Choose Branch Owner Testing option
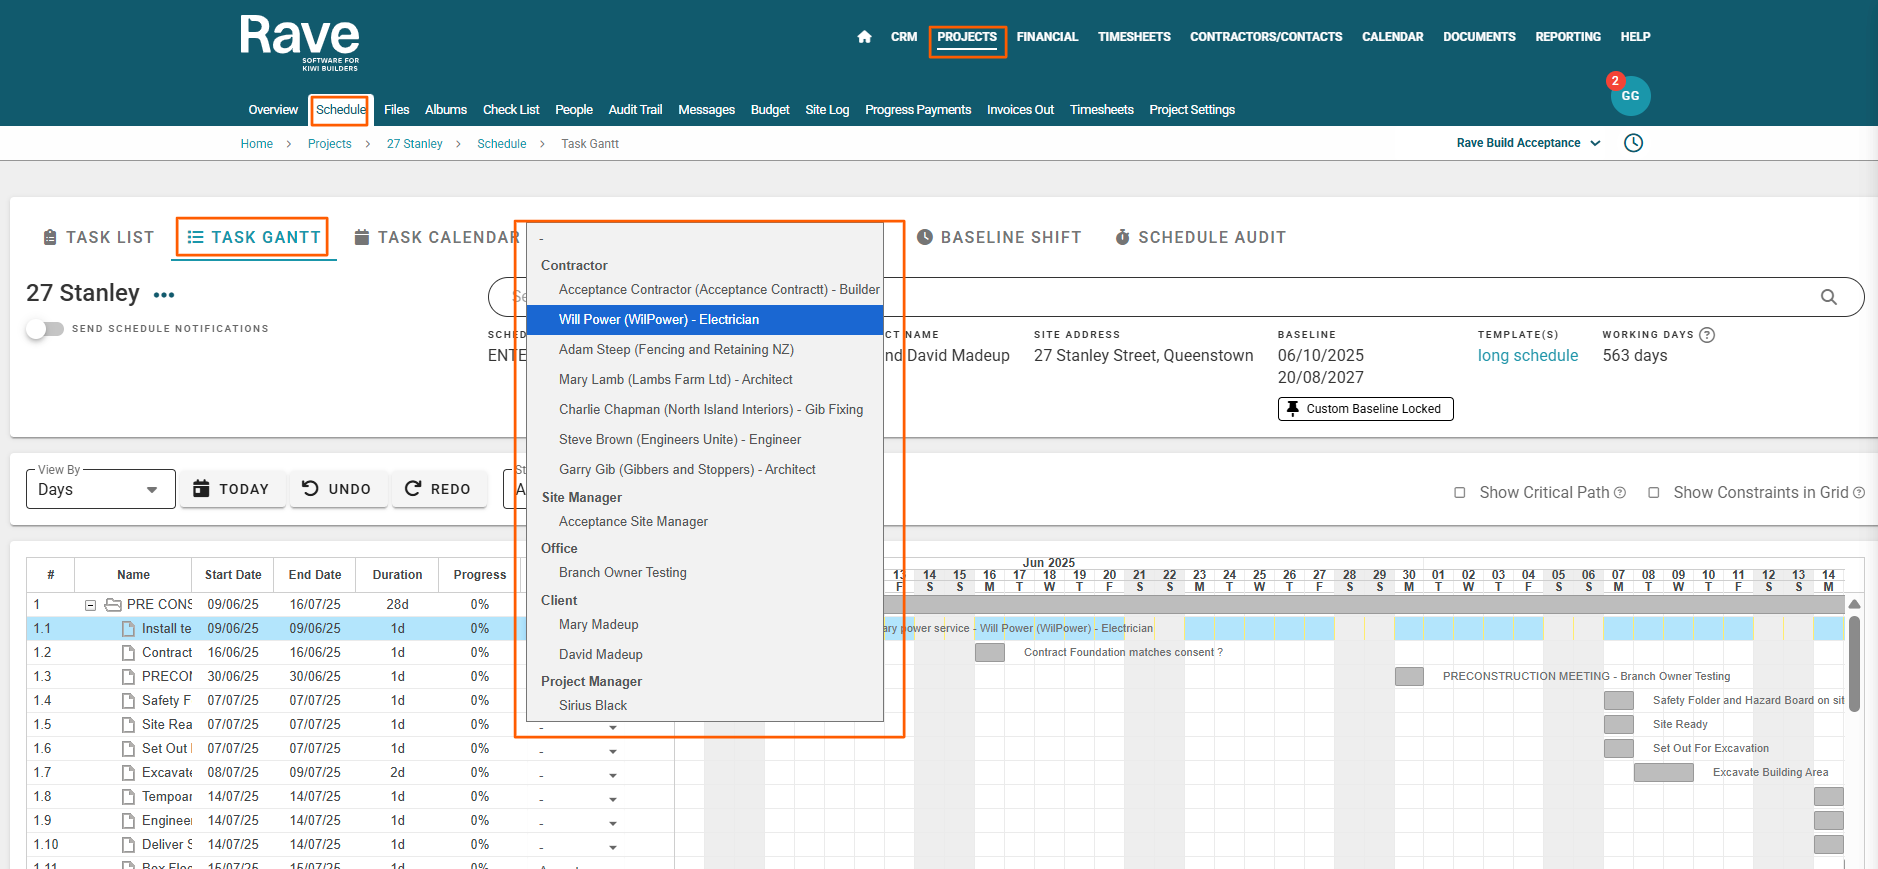Image resolution: width=1878 pixels, height=869 pixels. pos(705,573)
